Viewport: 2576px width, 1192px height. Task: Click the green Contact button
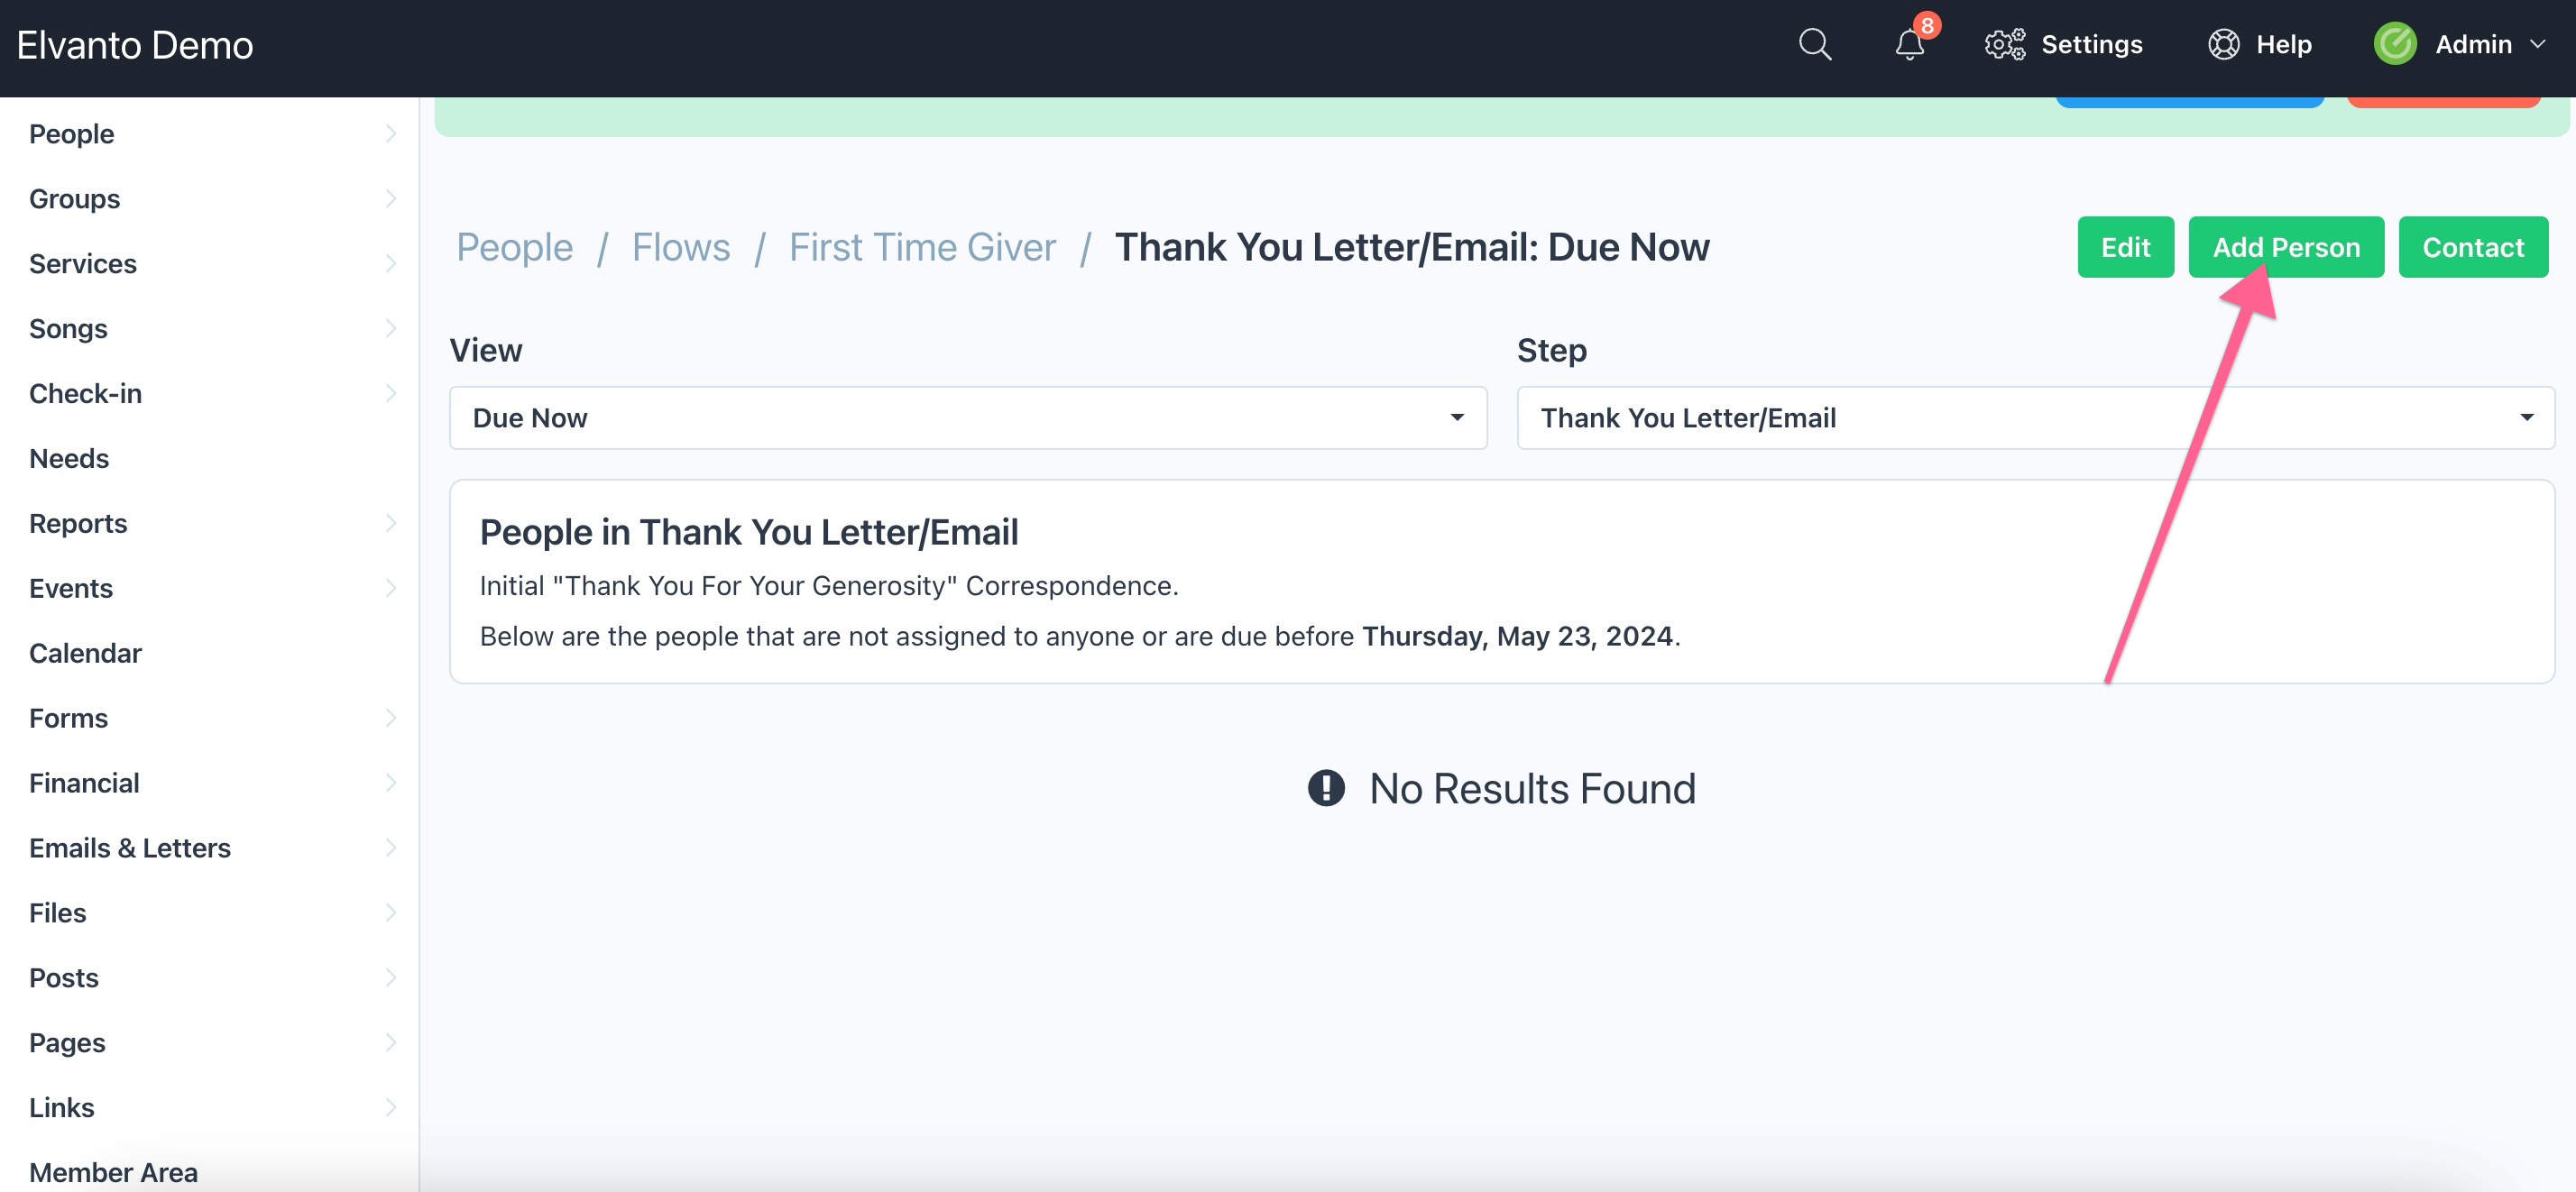(x=2473, y=247)
